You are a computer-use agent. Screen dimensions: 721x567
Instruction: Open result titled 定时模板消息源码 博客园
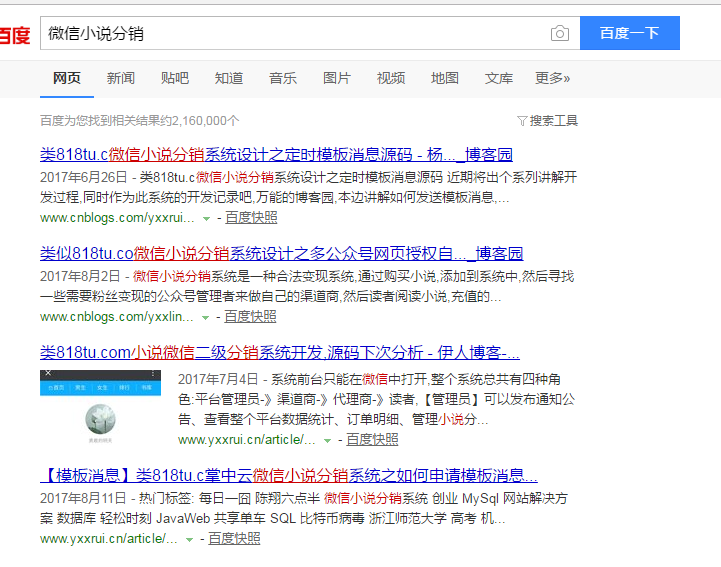point(276,155)
